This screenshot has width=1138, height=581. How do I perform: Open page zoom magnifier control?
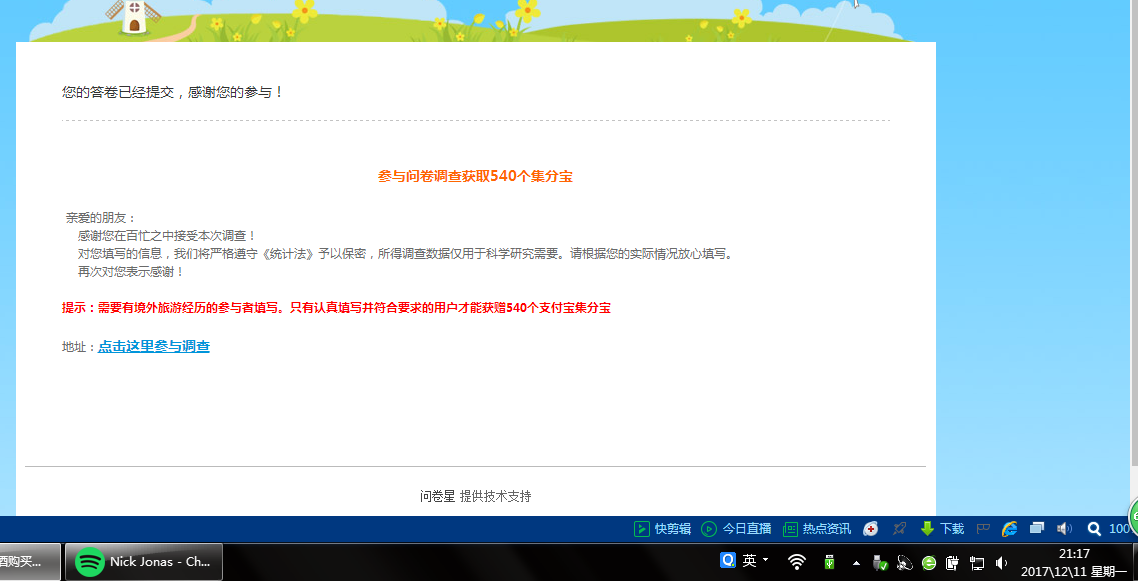point(1093,529)
